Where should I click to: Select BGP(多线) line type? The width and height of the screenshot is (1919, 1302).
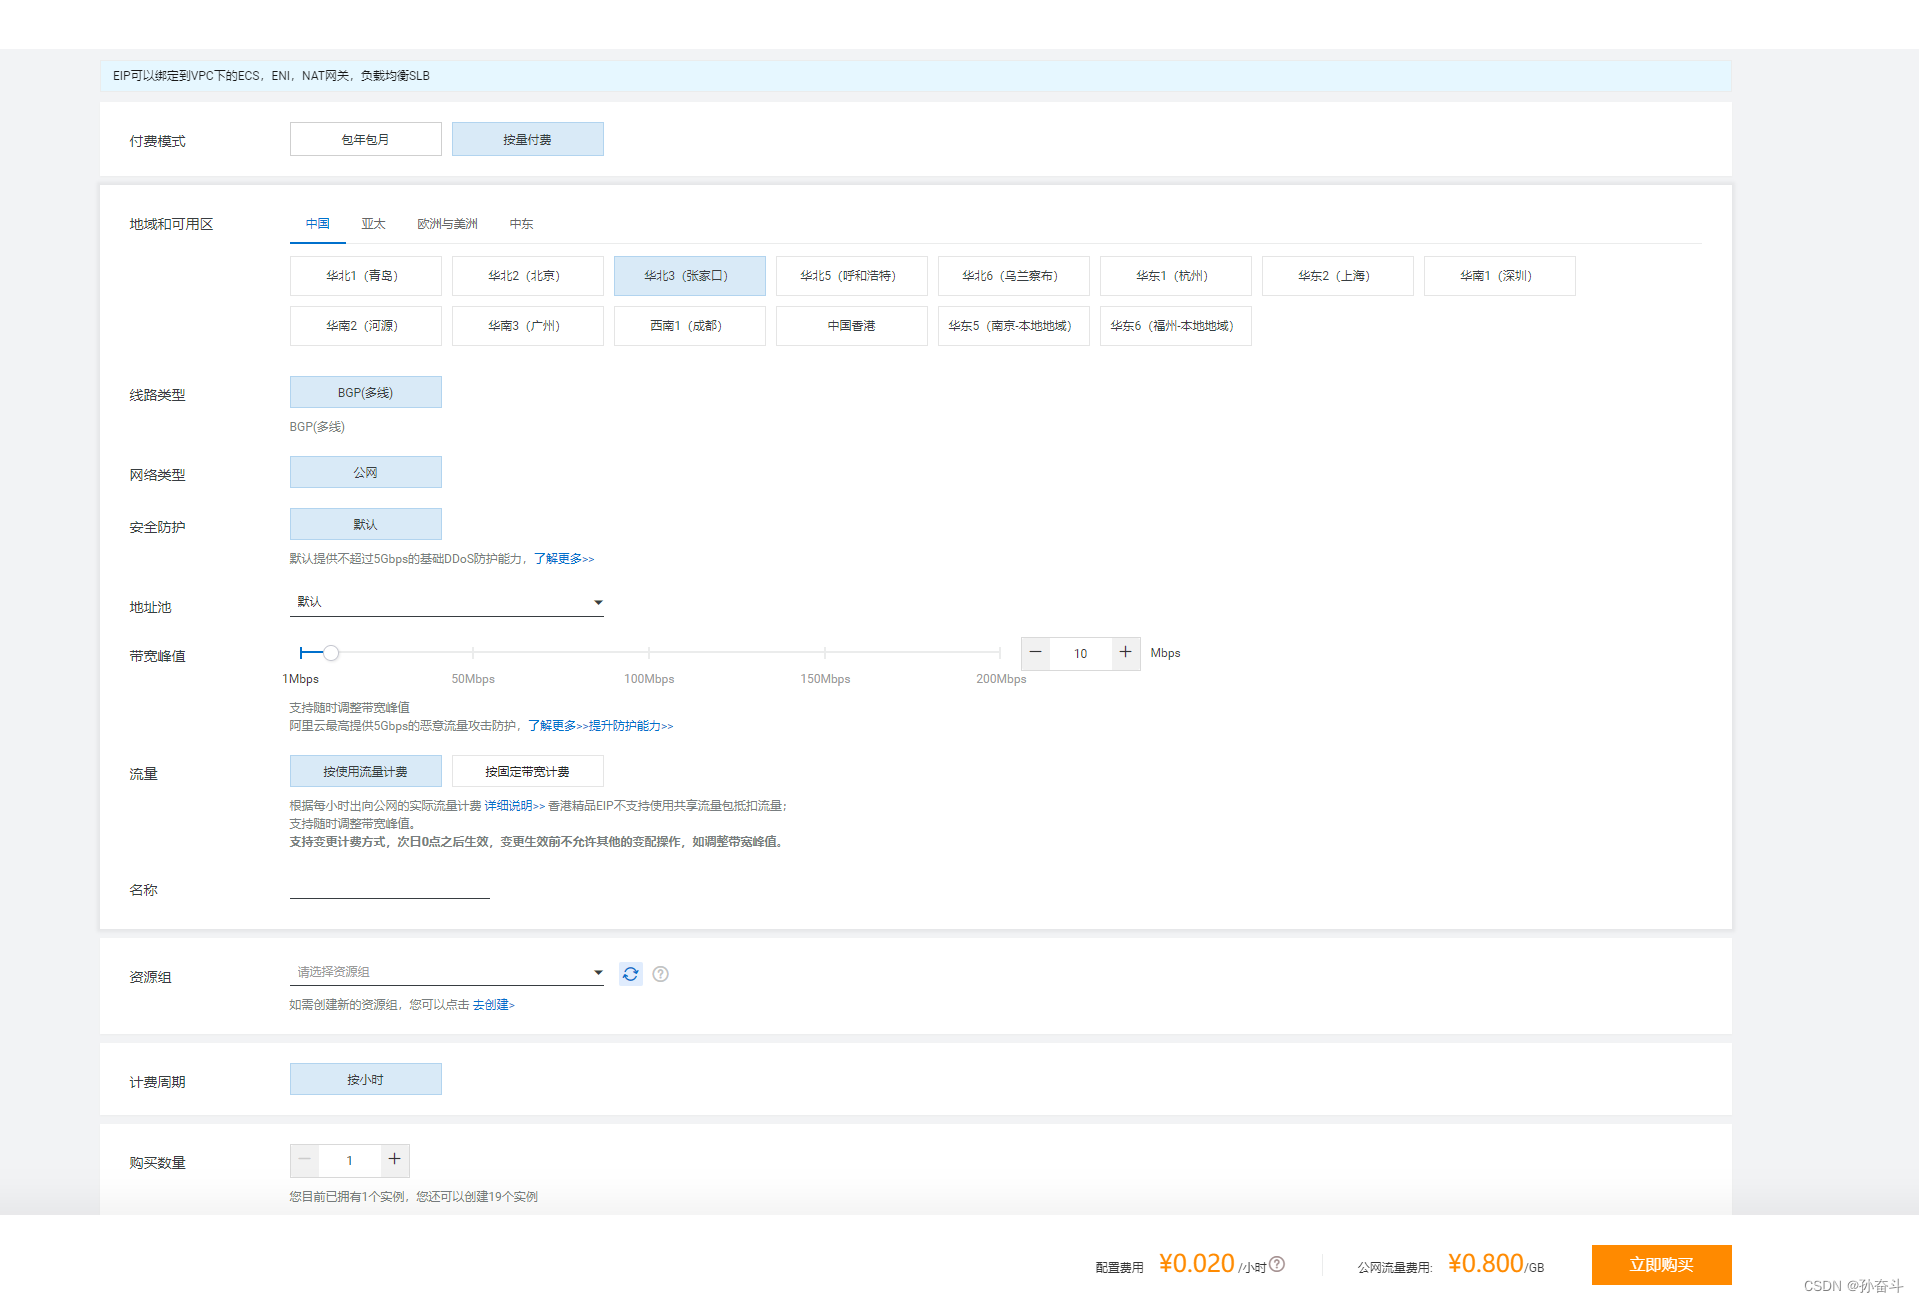point(366,392)
